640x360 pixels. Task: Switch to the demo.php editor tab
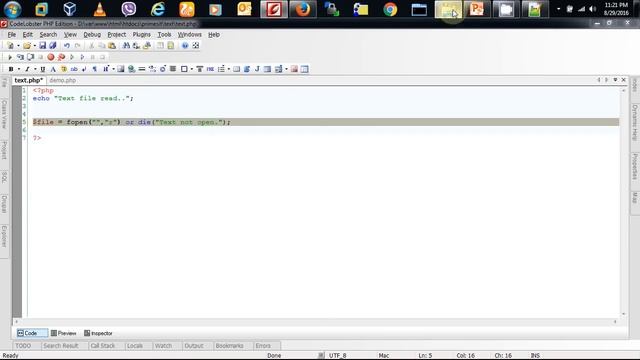(62, 80)
